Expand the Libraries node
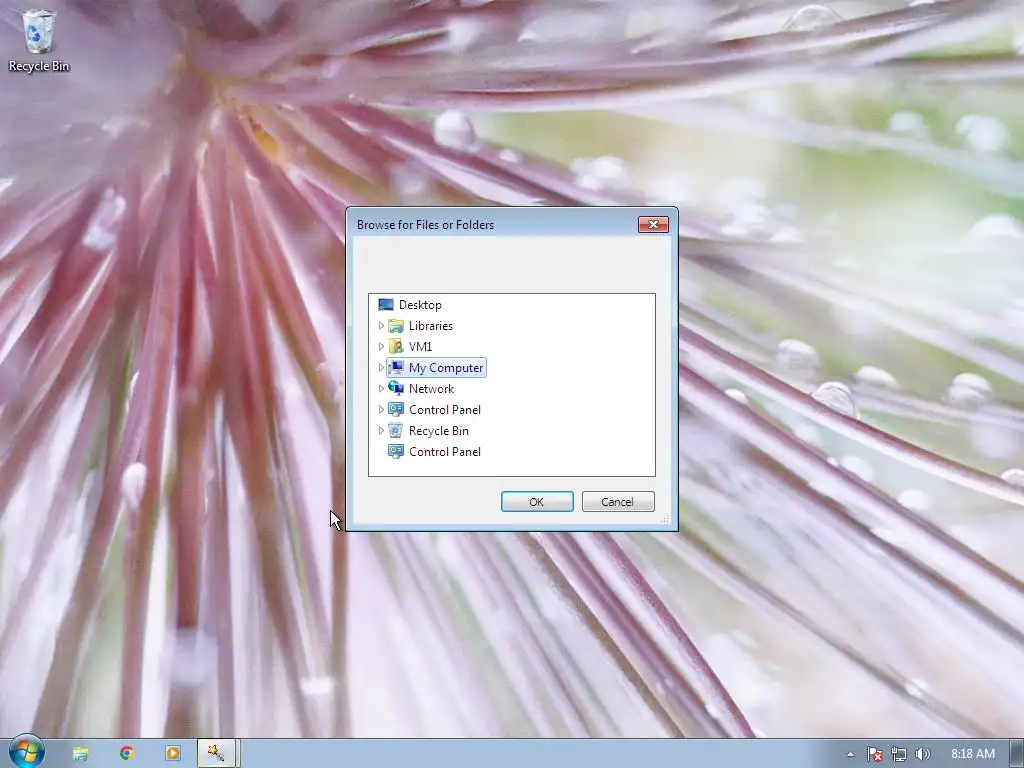The height and width of the screenshot is (768, 1024). point(381,326)
